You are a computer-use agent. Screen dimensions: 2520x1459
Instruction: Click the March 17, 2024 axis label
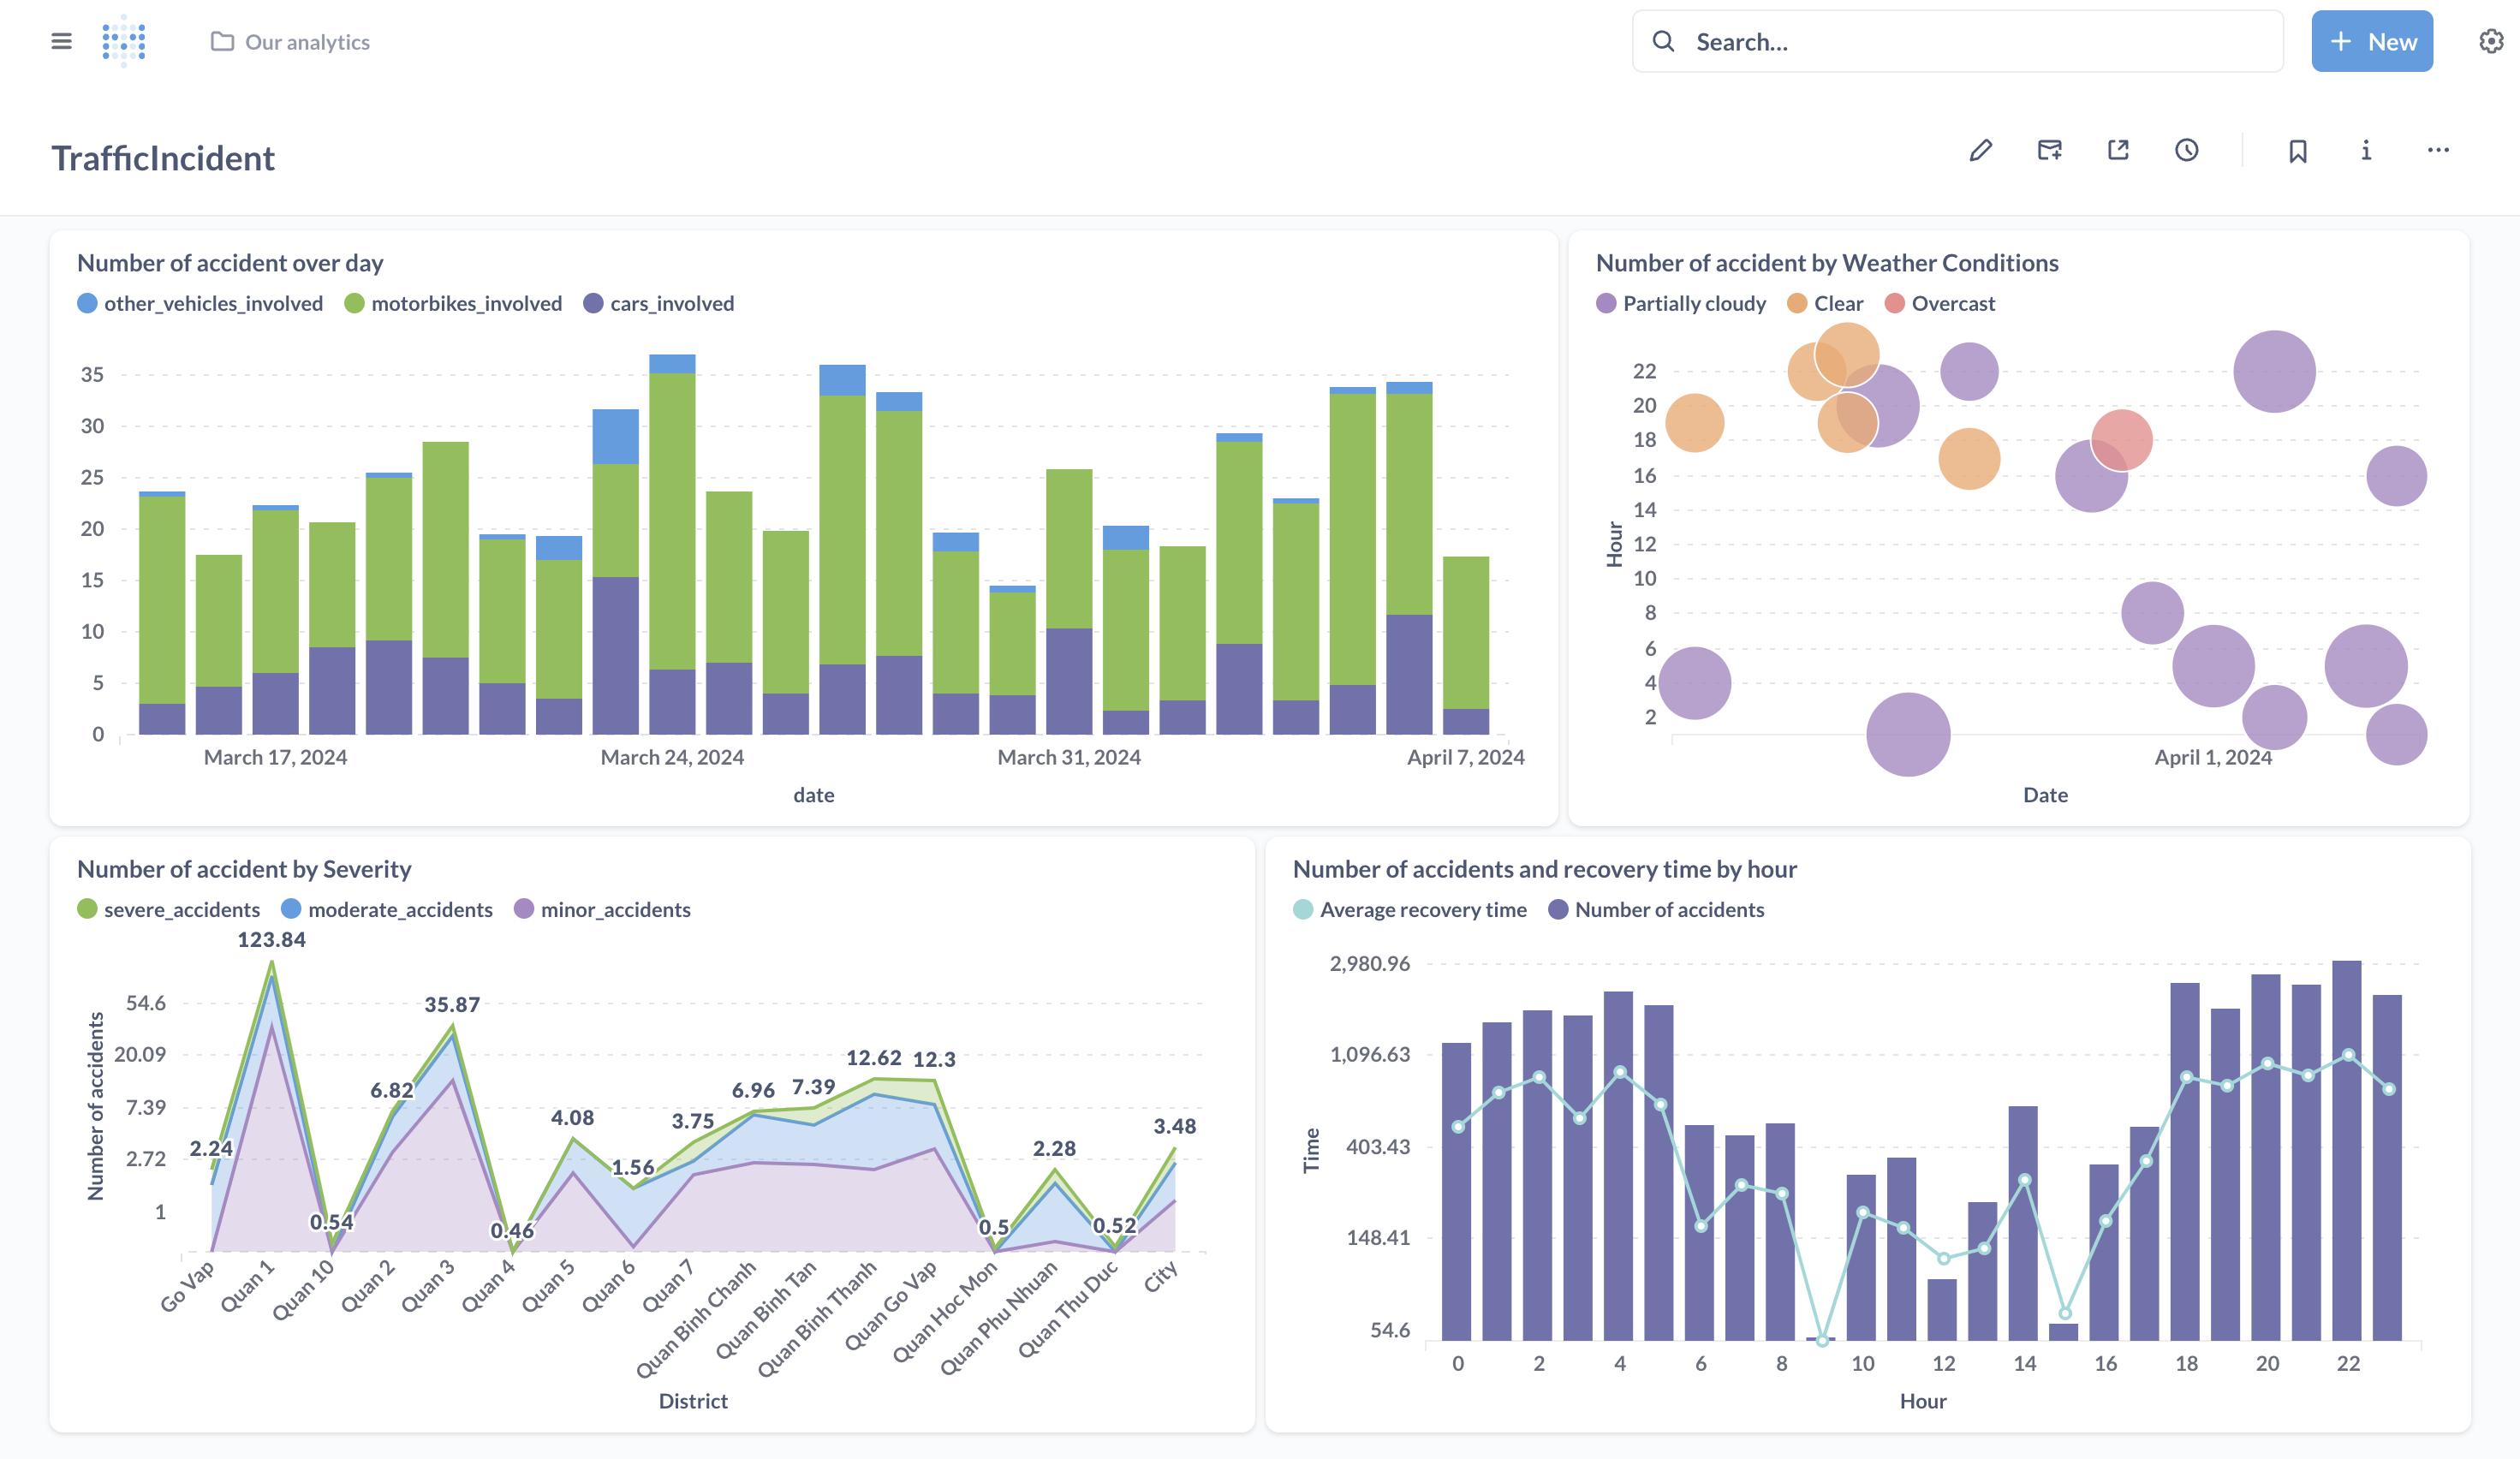click(275, 757)
